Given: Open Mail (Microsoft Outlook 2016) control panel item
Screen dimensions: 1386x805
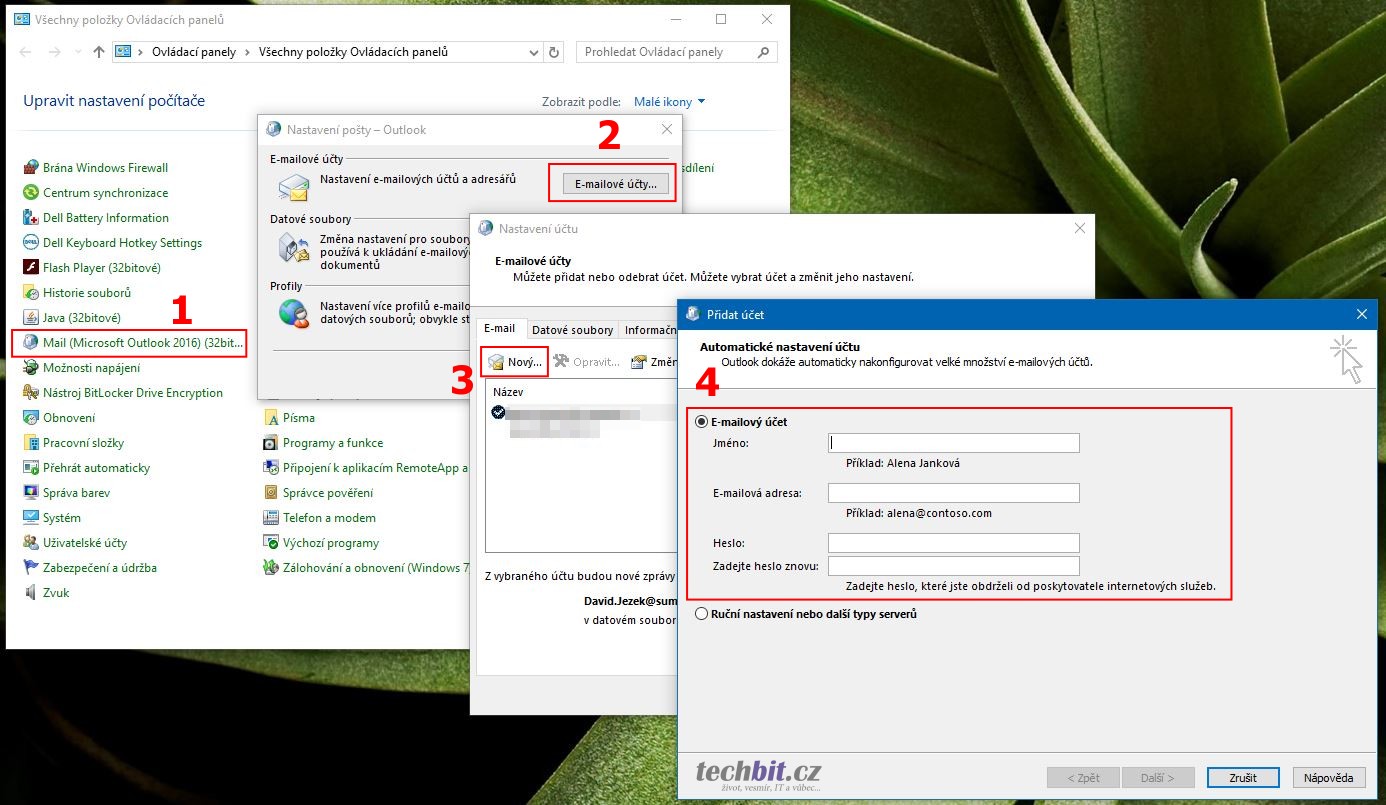Looking at the screenshot, I should point(141,343).
